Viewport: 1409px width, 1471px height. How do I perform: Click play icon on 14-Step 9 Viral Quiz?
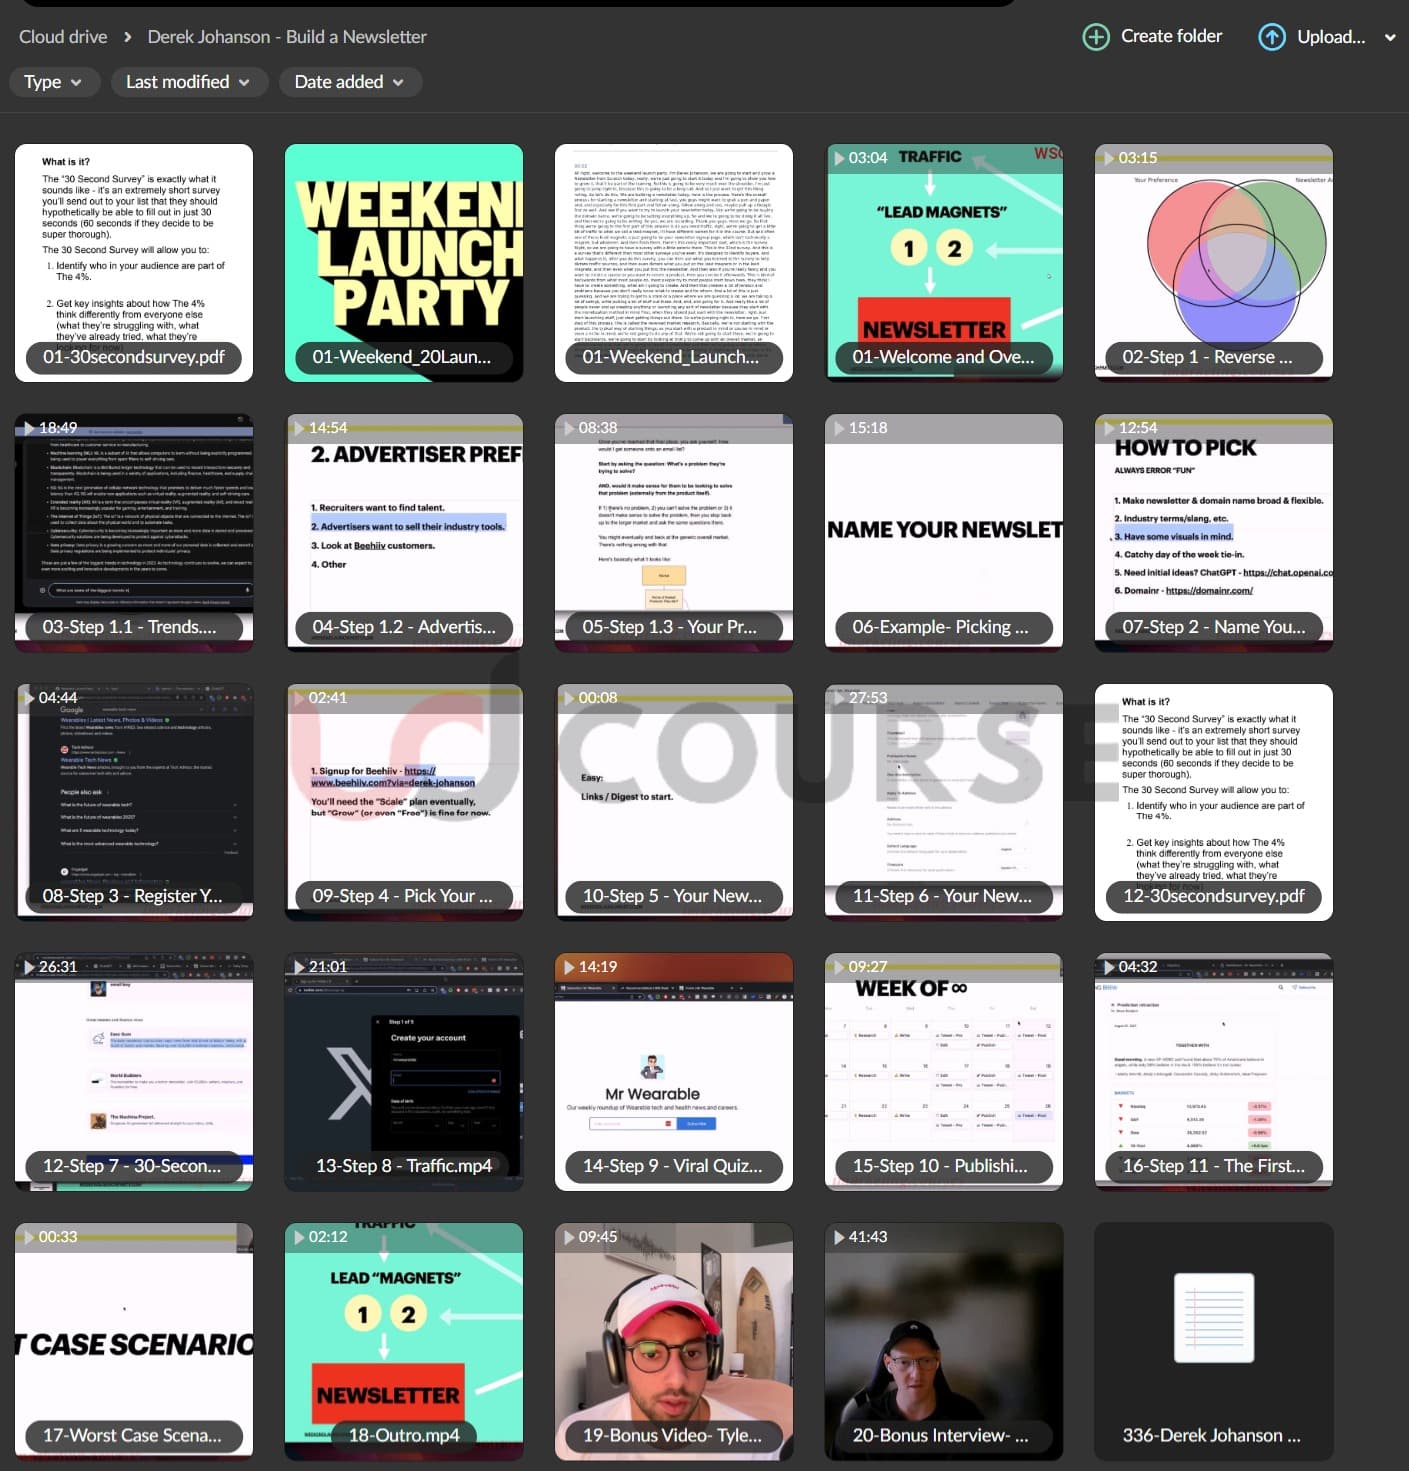pos(569,967)
